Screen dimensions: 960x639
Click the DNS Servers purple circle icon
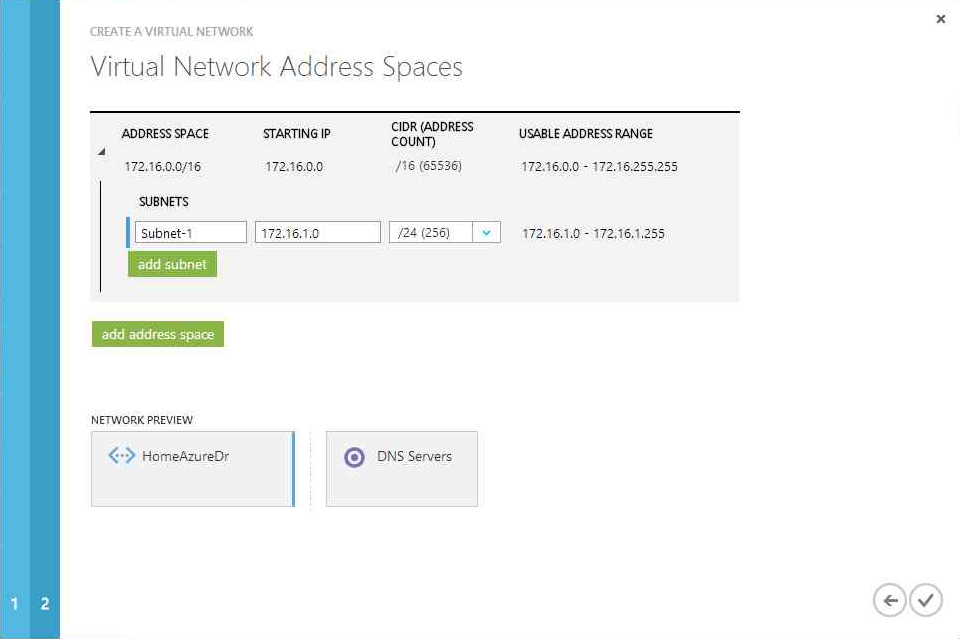pos(354,457)
